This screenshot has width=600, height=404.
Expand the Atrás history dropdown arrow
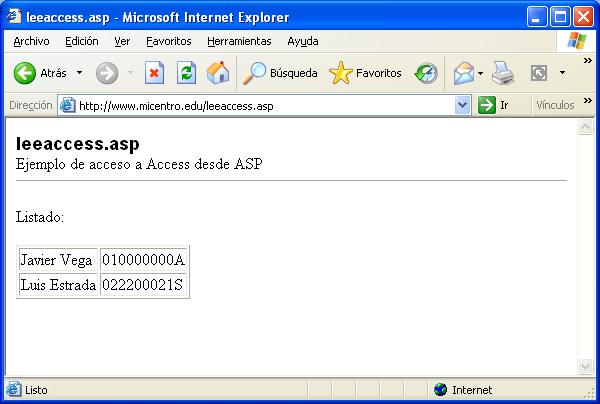coord(79,73)
